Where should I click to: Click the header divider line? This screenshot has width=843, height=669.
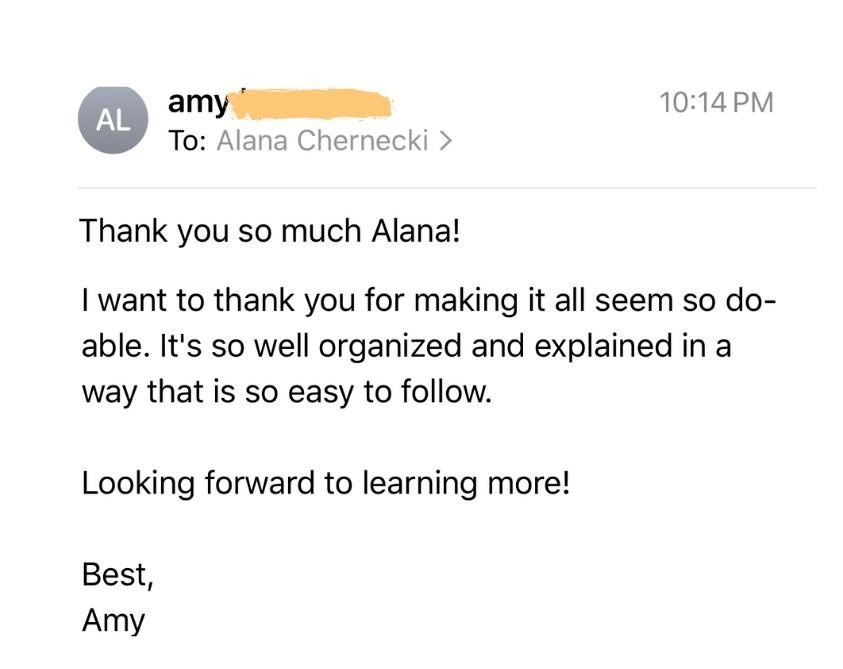446,188
